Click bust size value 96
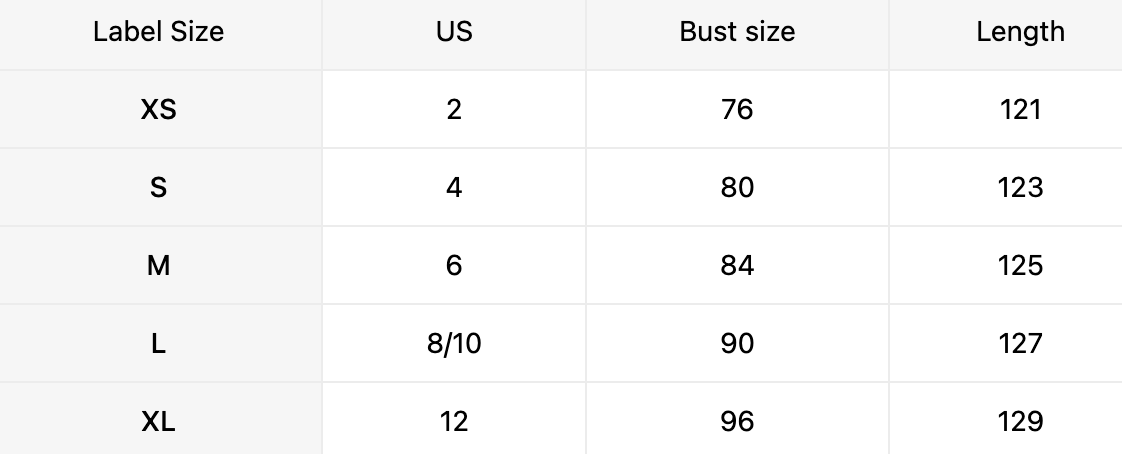 click(x=737, y=421)
